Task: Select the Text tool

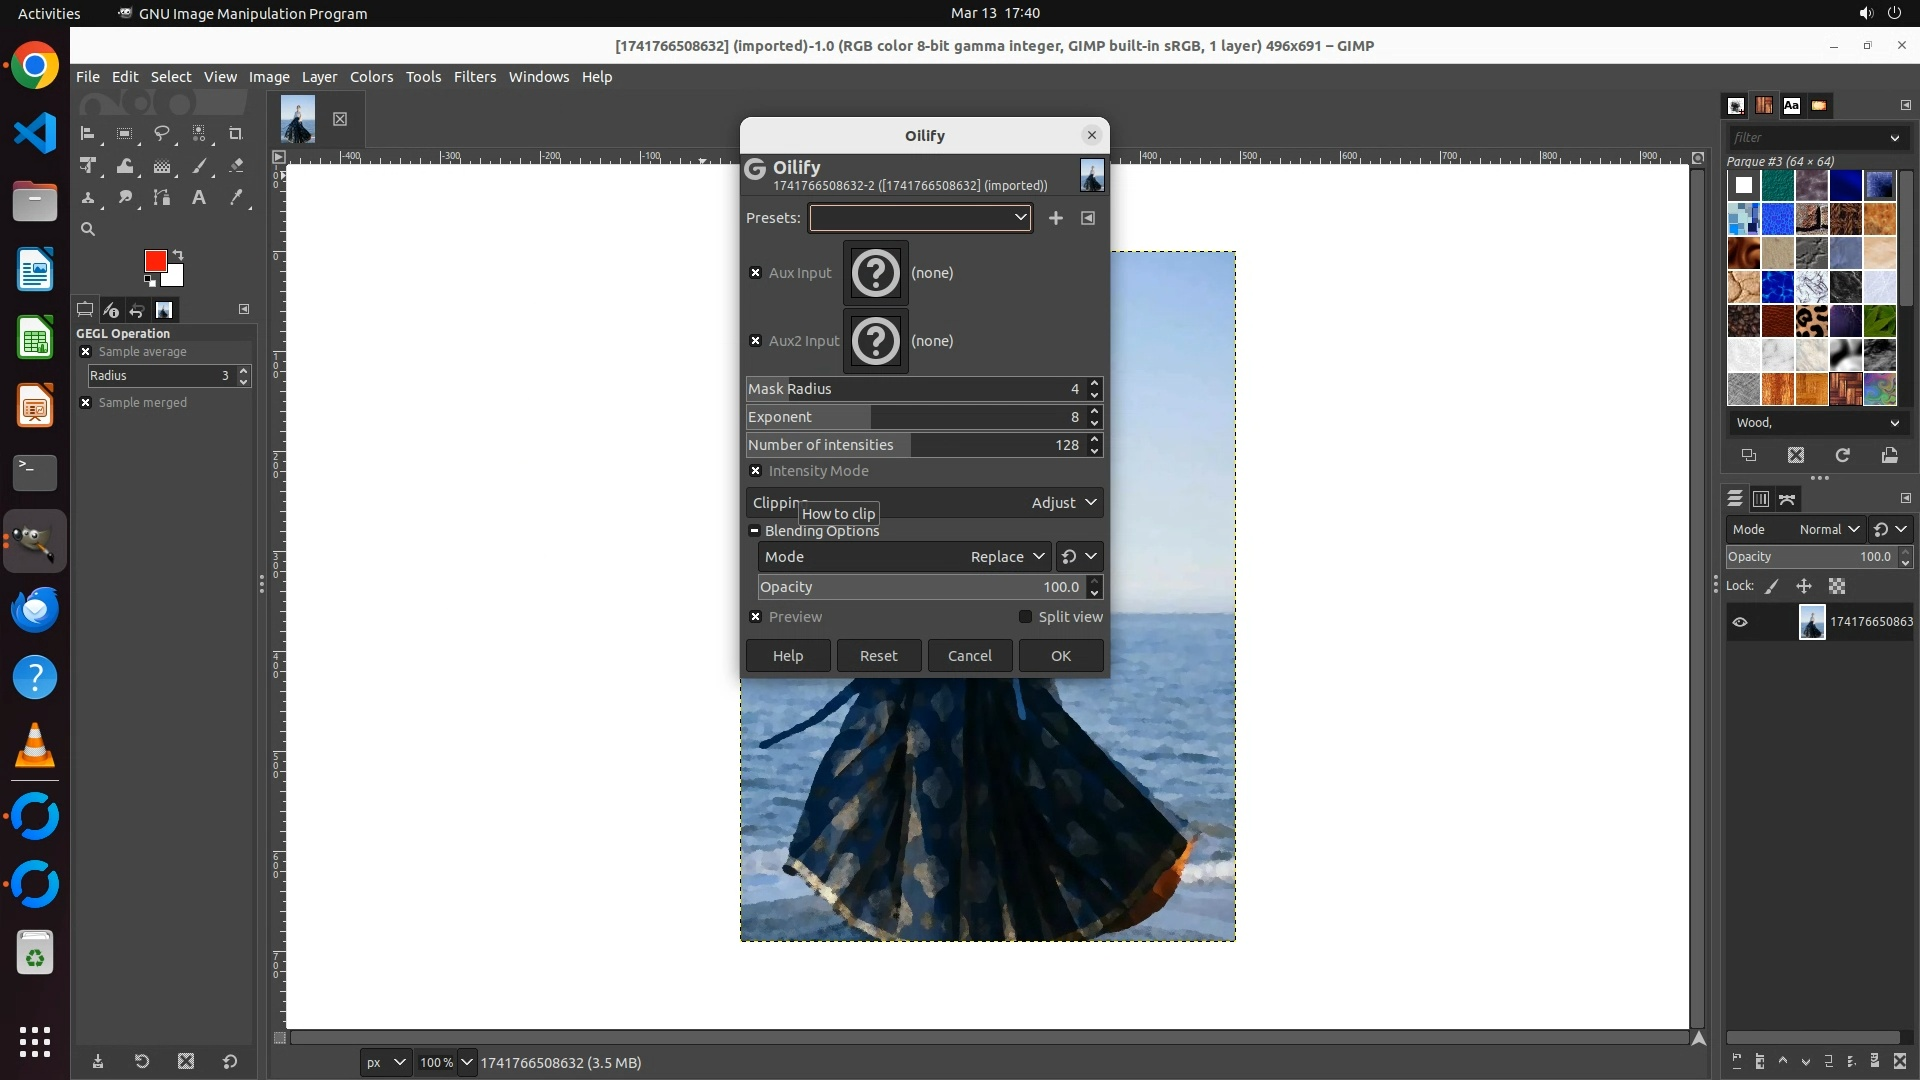Action: click(x=199, y=198)
